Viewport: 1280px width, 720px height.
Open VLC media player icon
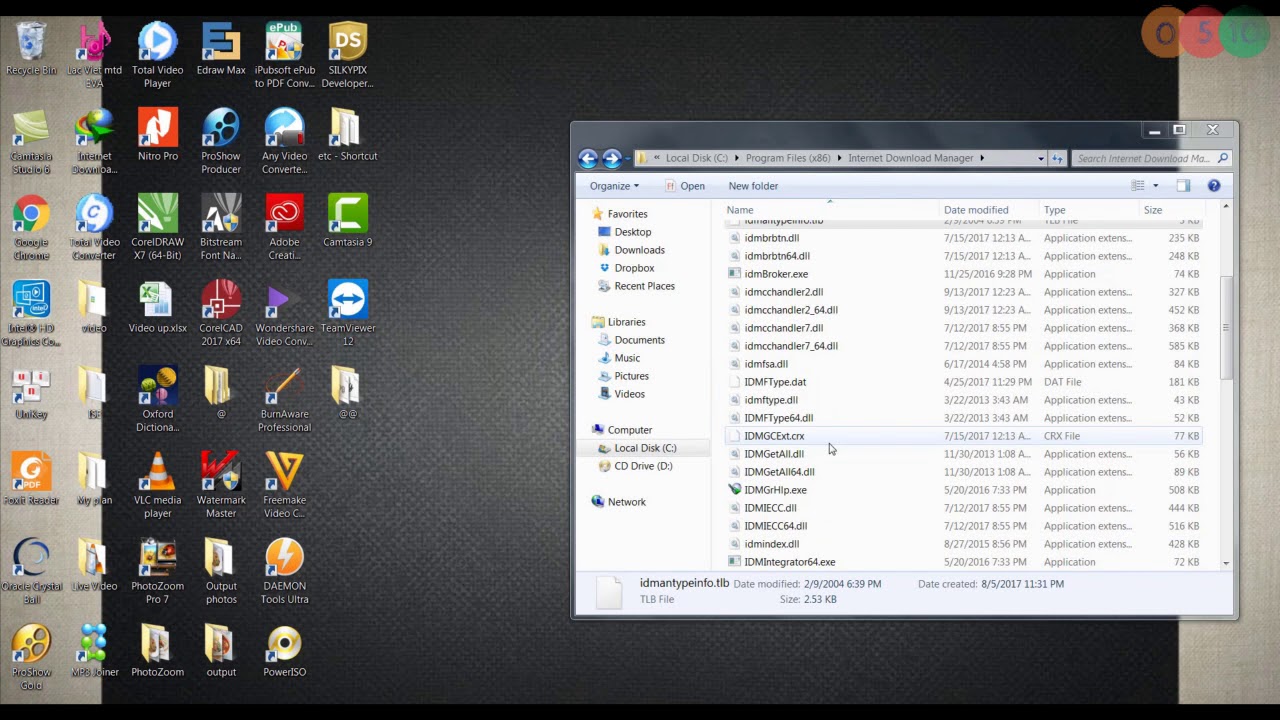click(157, 485)
